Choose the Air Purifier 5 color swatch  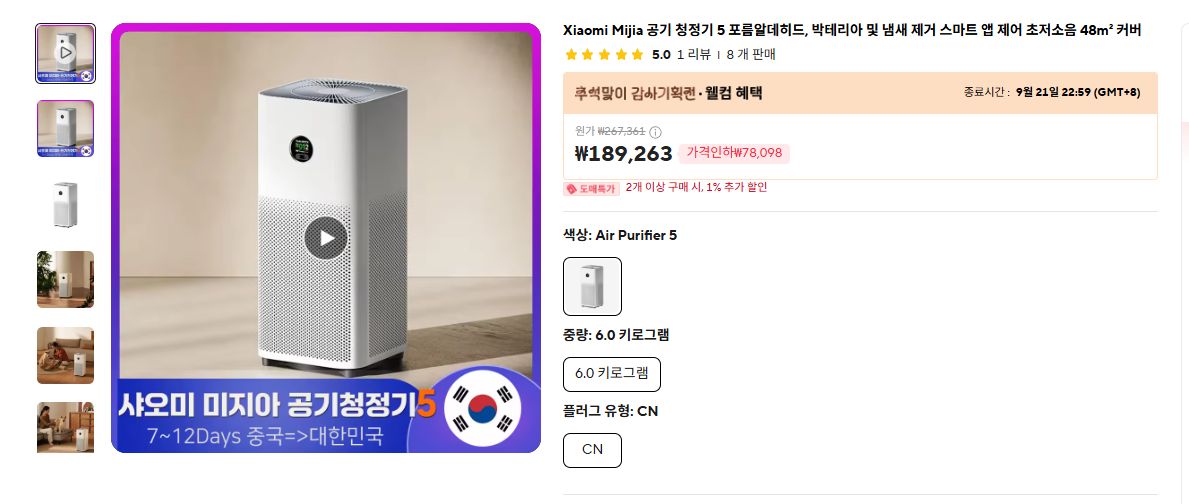pos(592,287)
